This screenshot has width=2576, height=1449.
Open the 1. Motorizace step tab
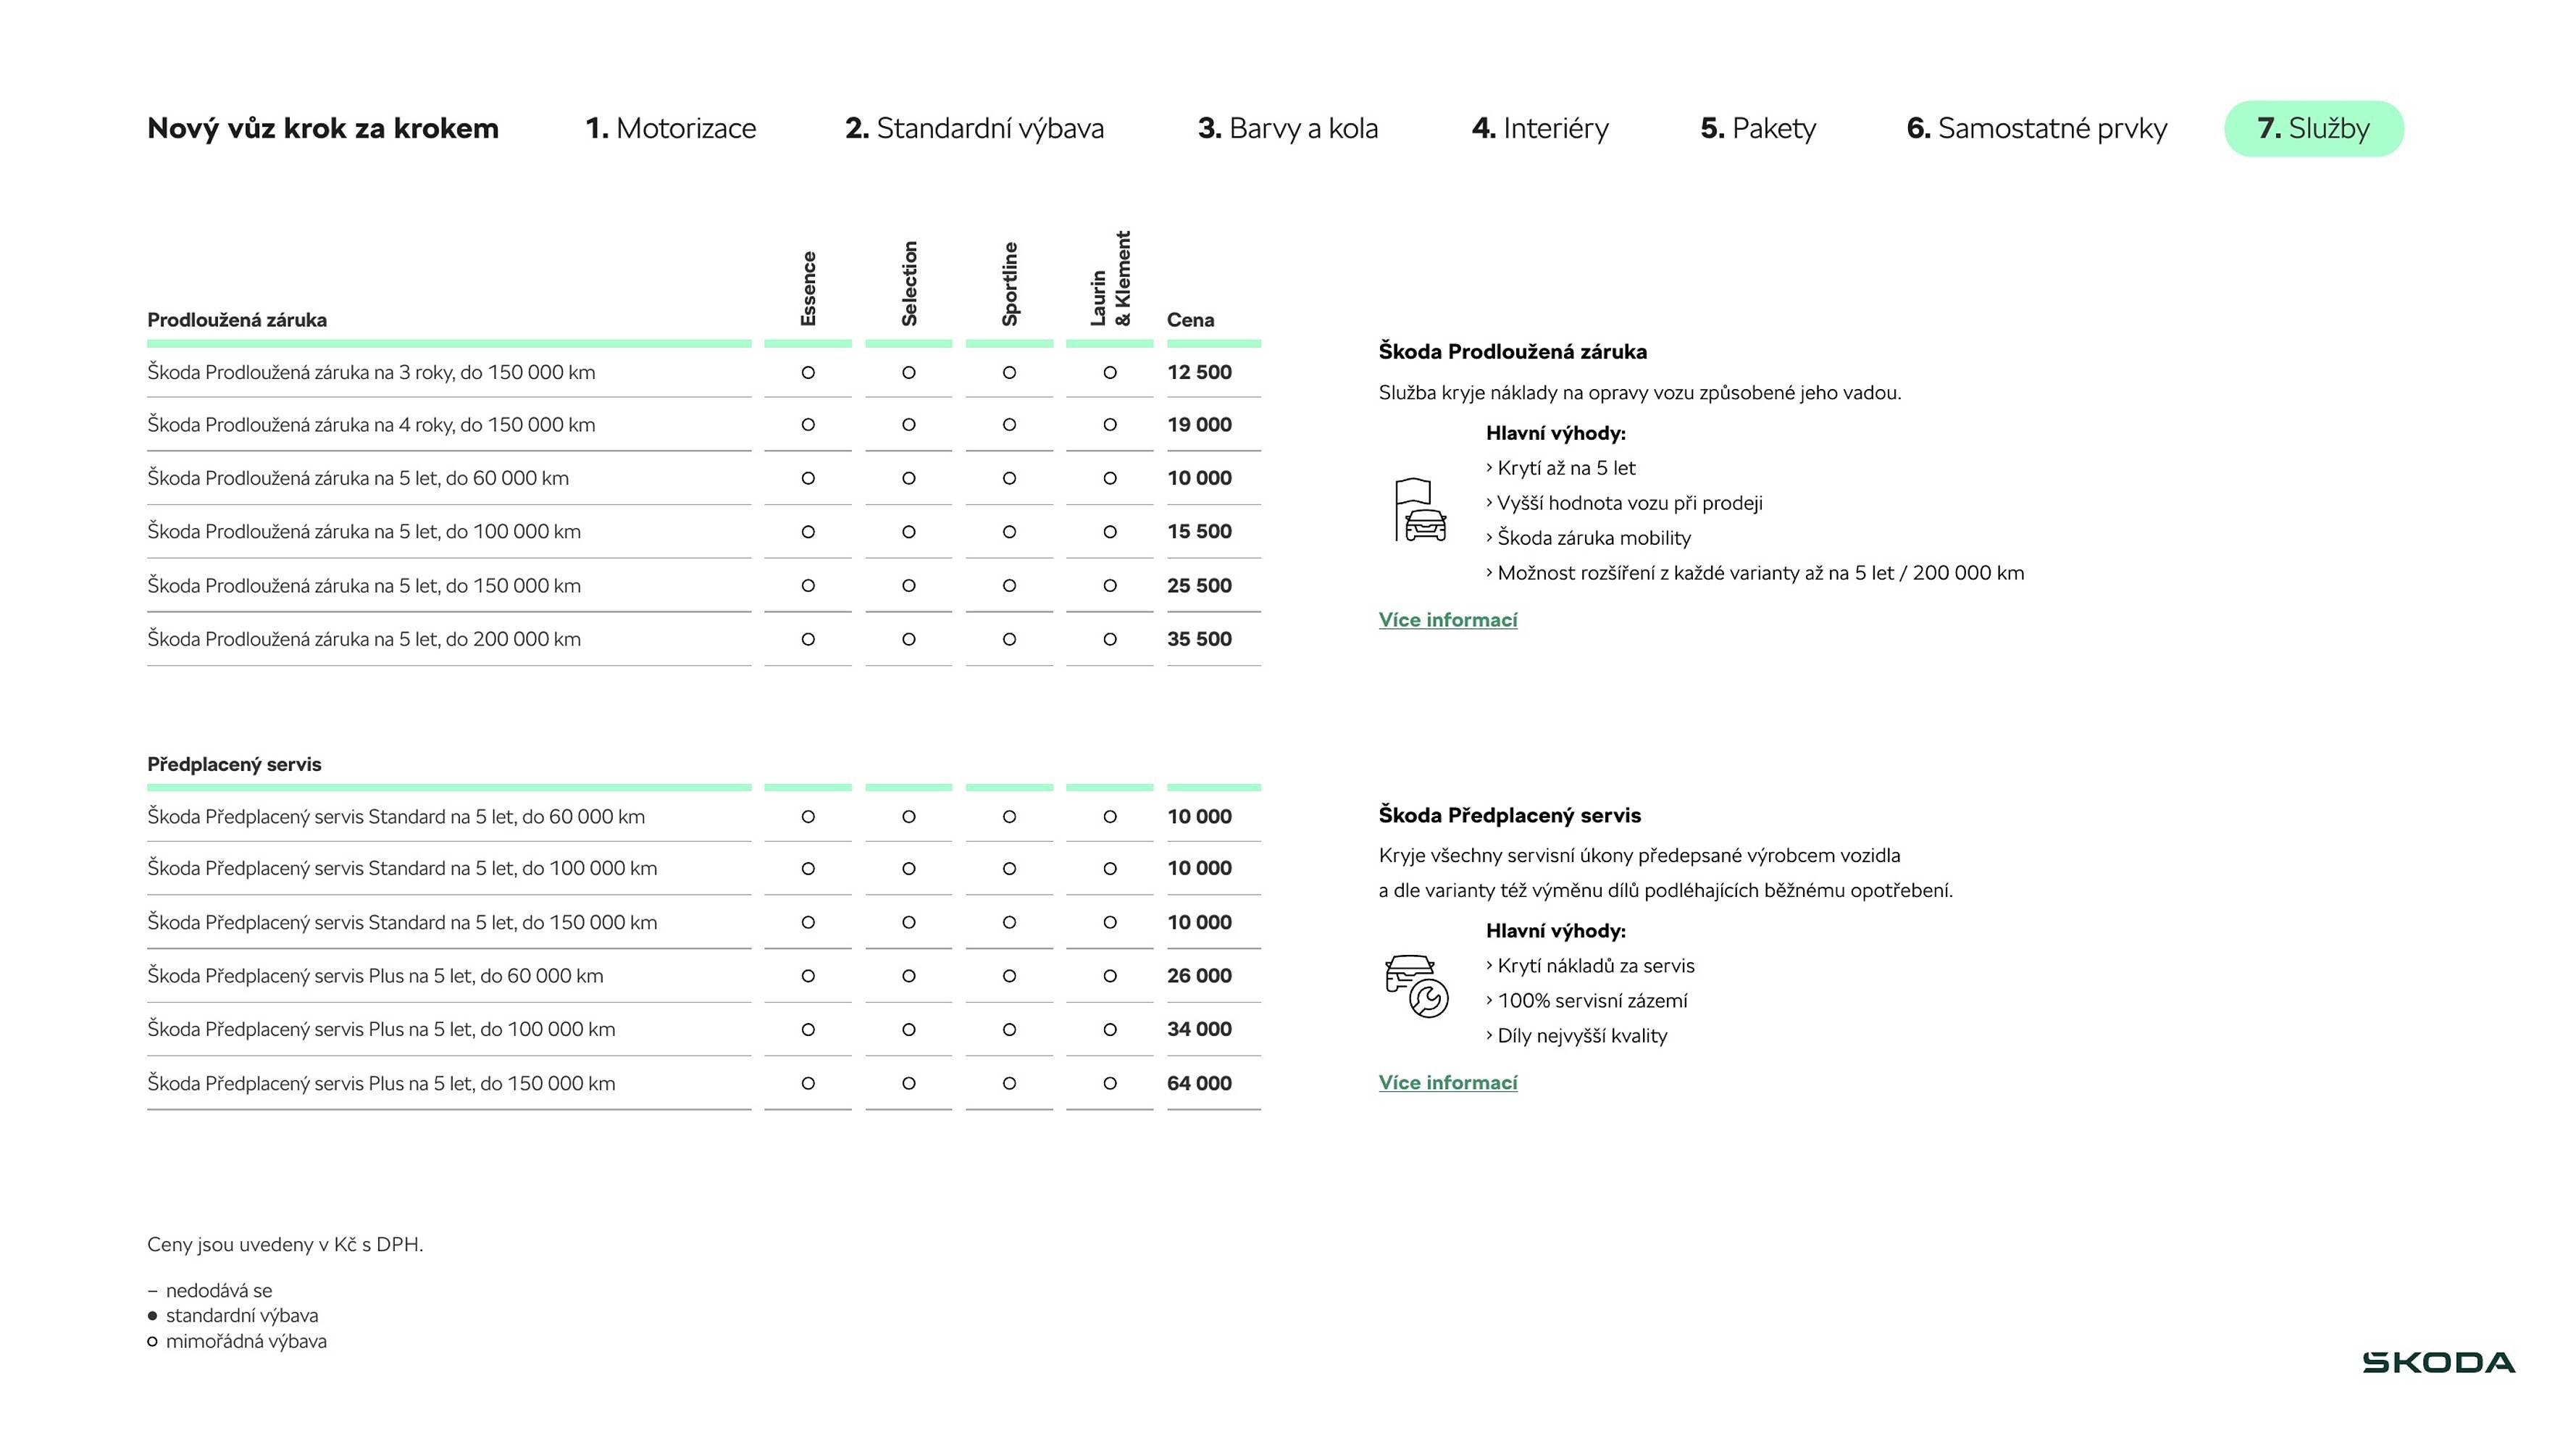tap(670, 128)
